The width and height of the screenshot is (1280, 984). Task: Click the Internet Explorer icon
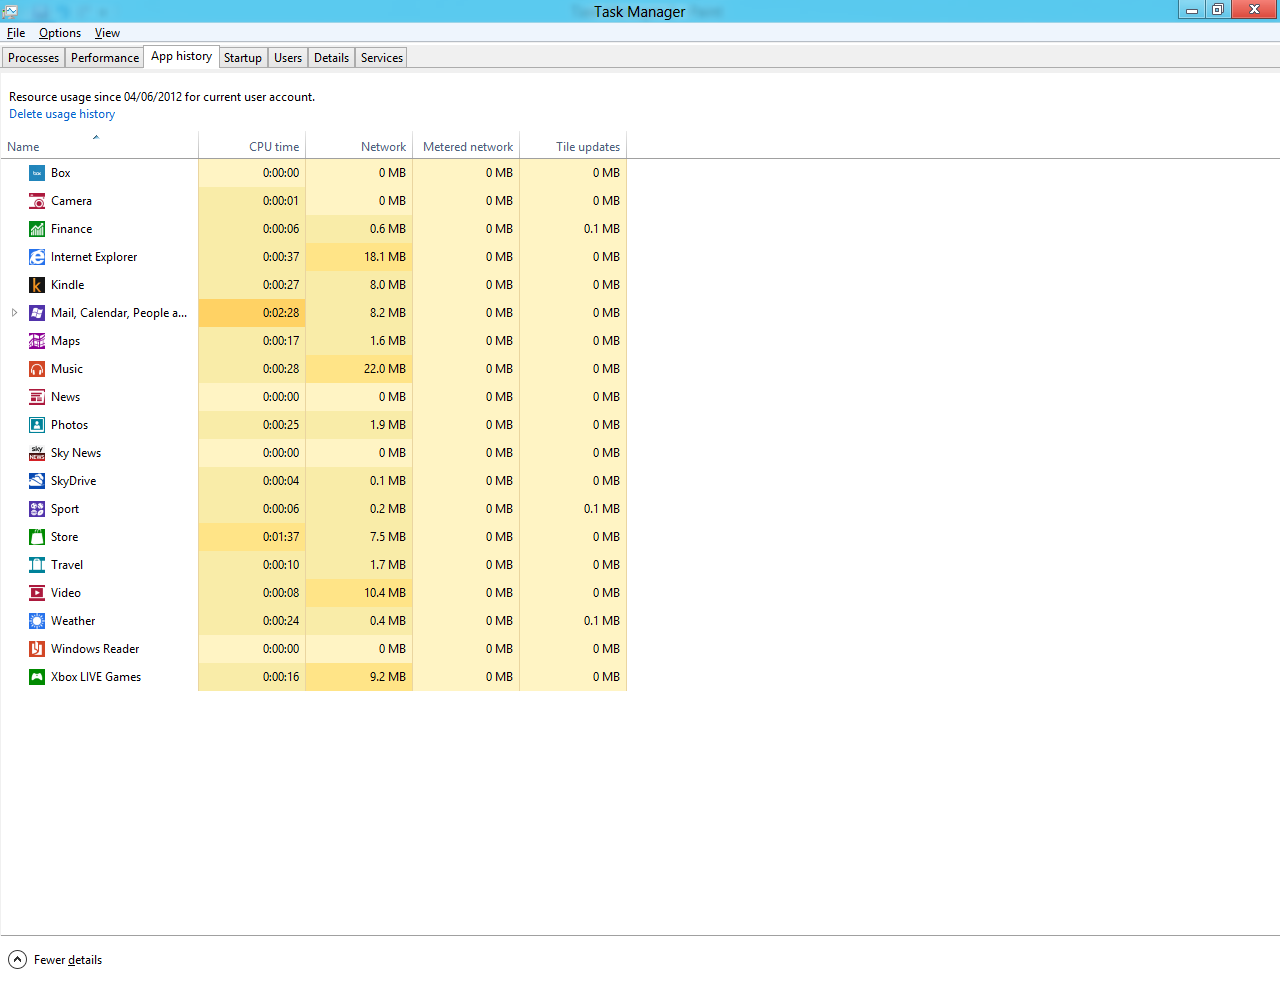click(37, 257)
